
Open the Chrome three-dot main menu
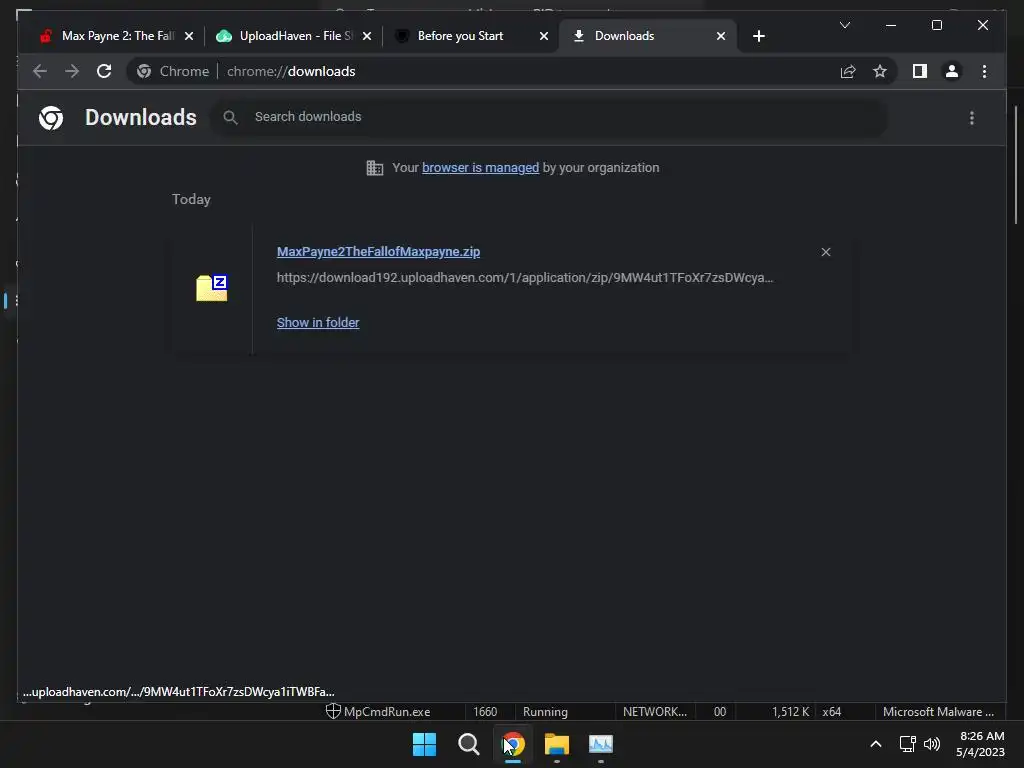(984, 71)
